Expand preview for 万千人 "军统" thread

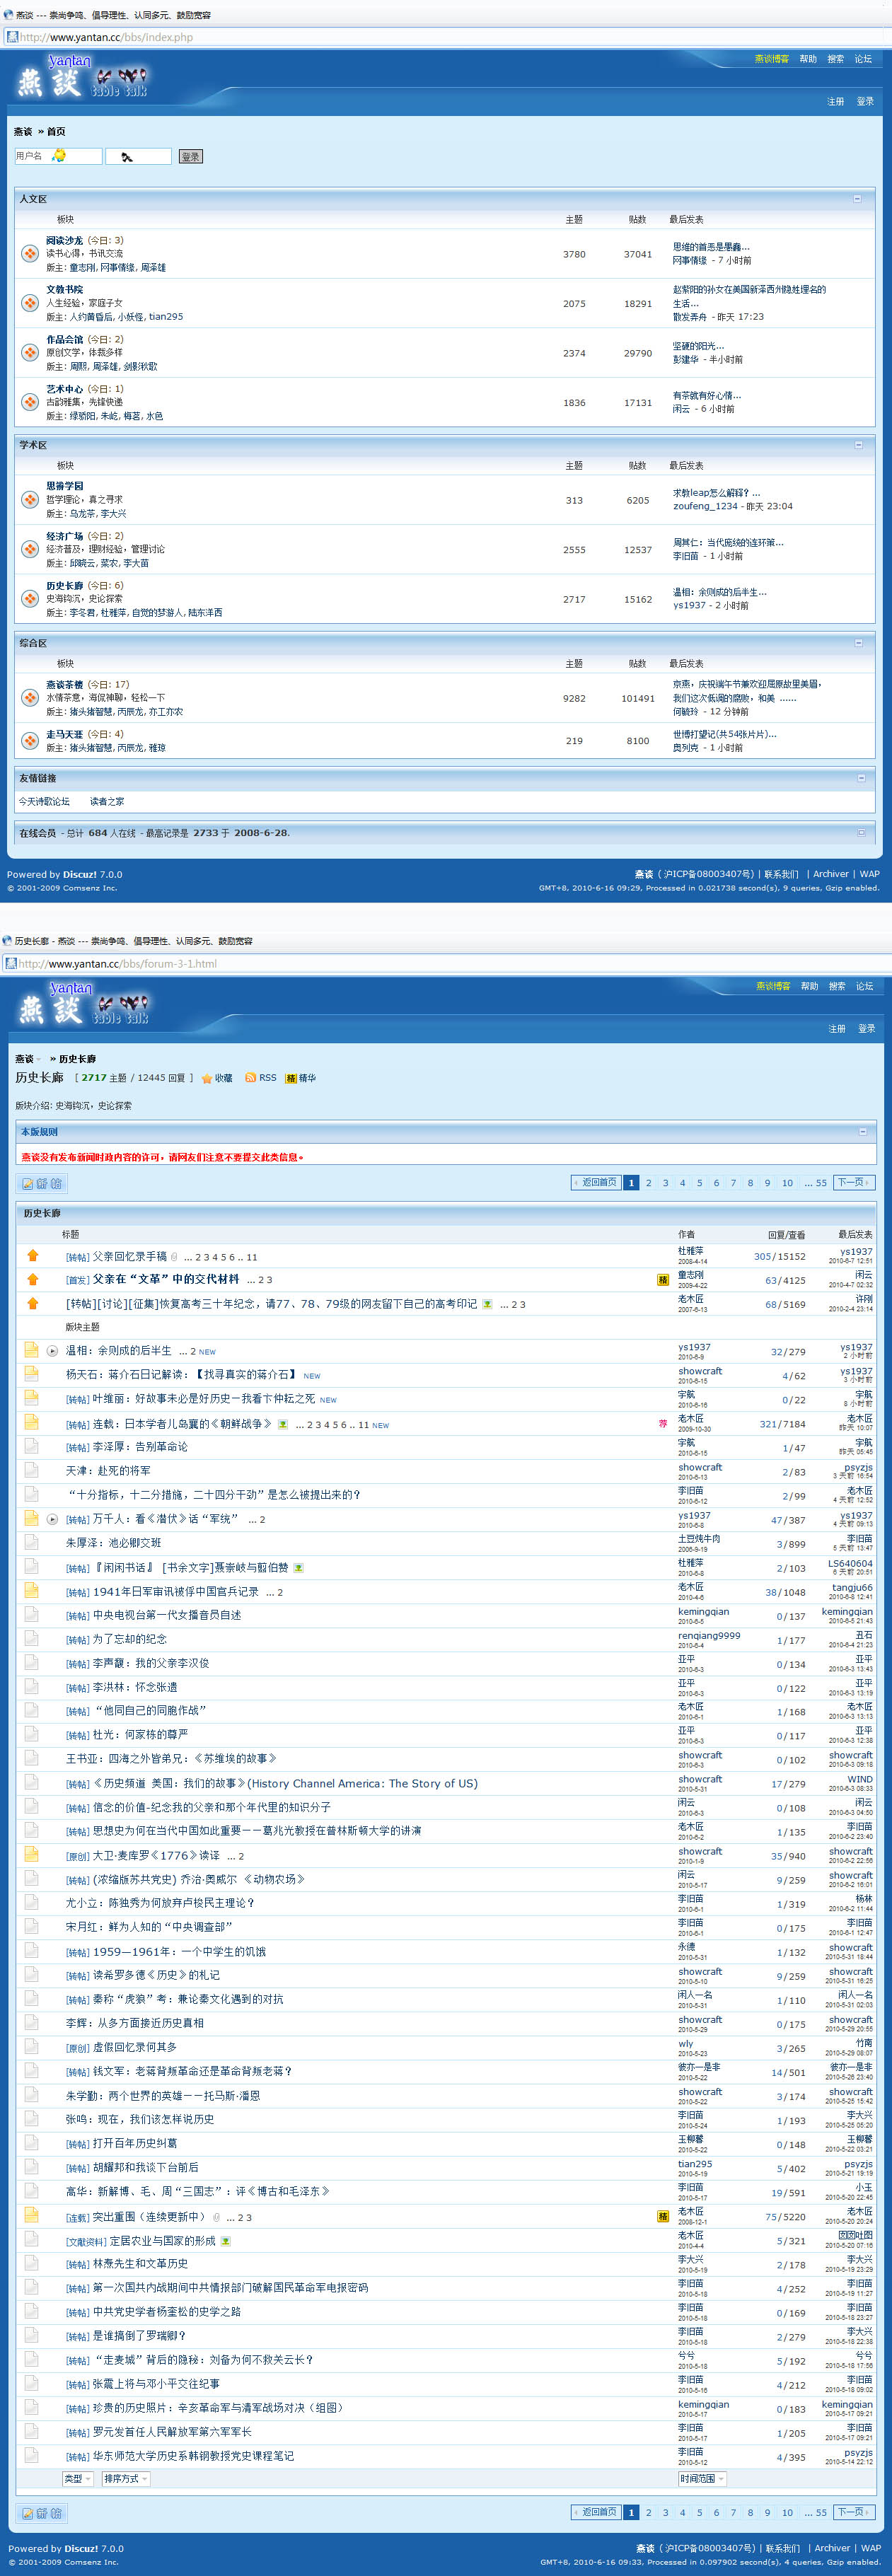pyautogui.click(x=53, y=1519)
